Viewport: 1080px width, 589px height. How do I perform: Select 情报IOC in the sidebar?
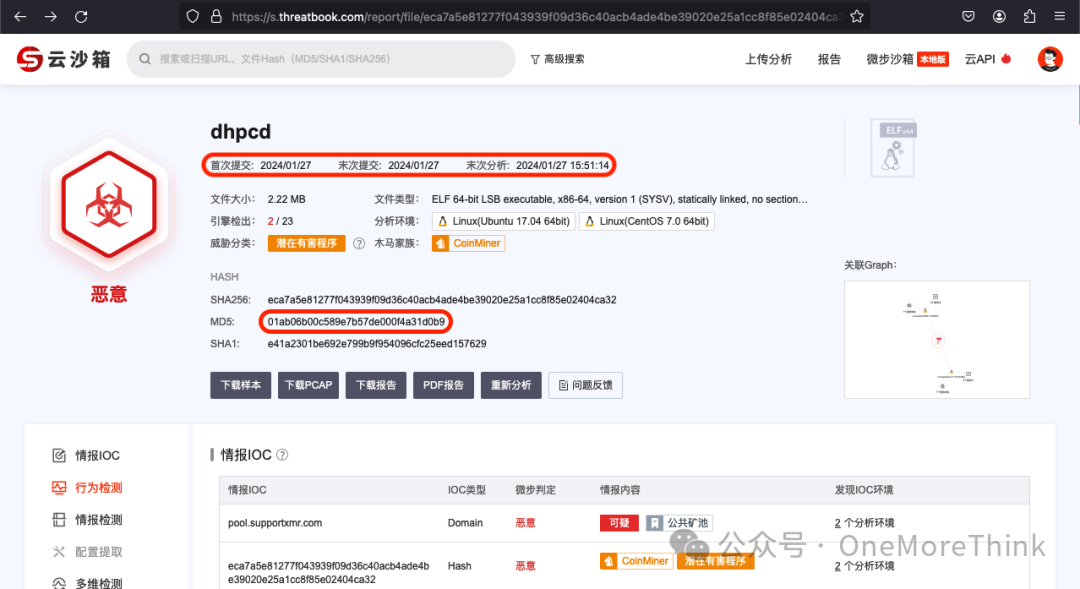point(86,455)
